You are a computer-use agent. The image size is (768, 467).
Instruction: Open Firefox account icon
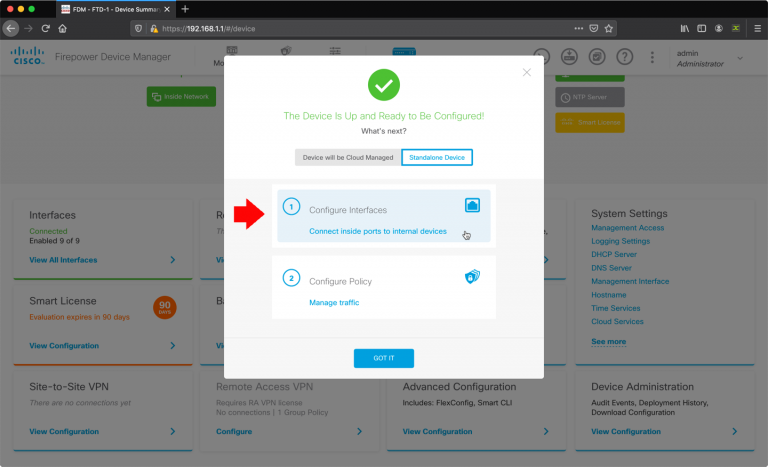click(719, 28)
